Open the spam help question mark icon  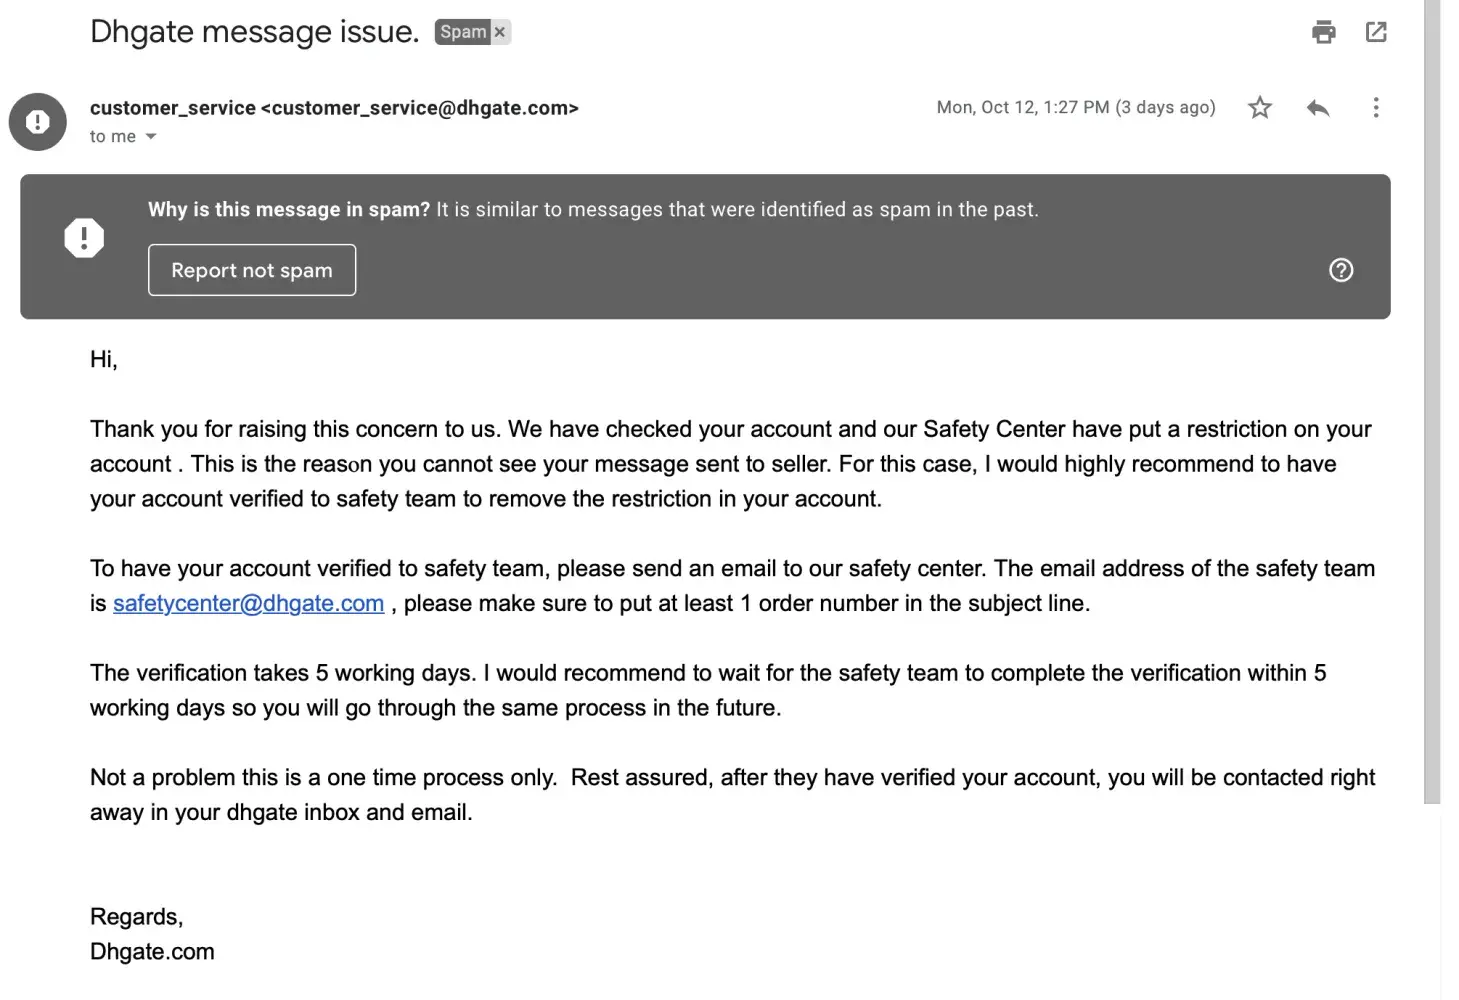tap(1341, 270)
